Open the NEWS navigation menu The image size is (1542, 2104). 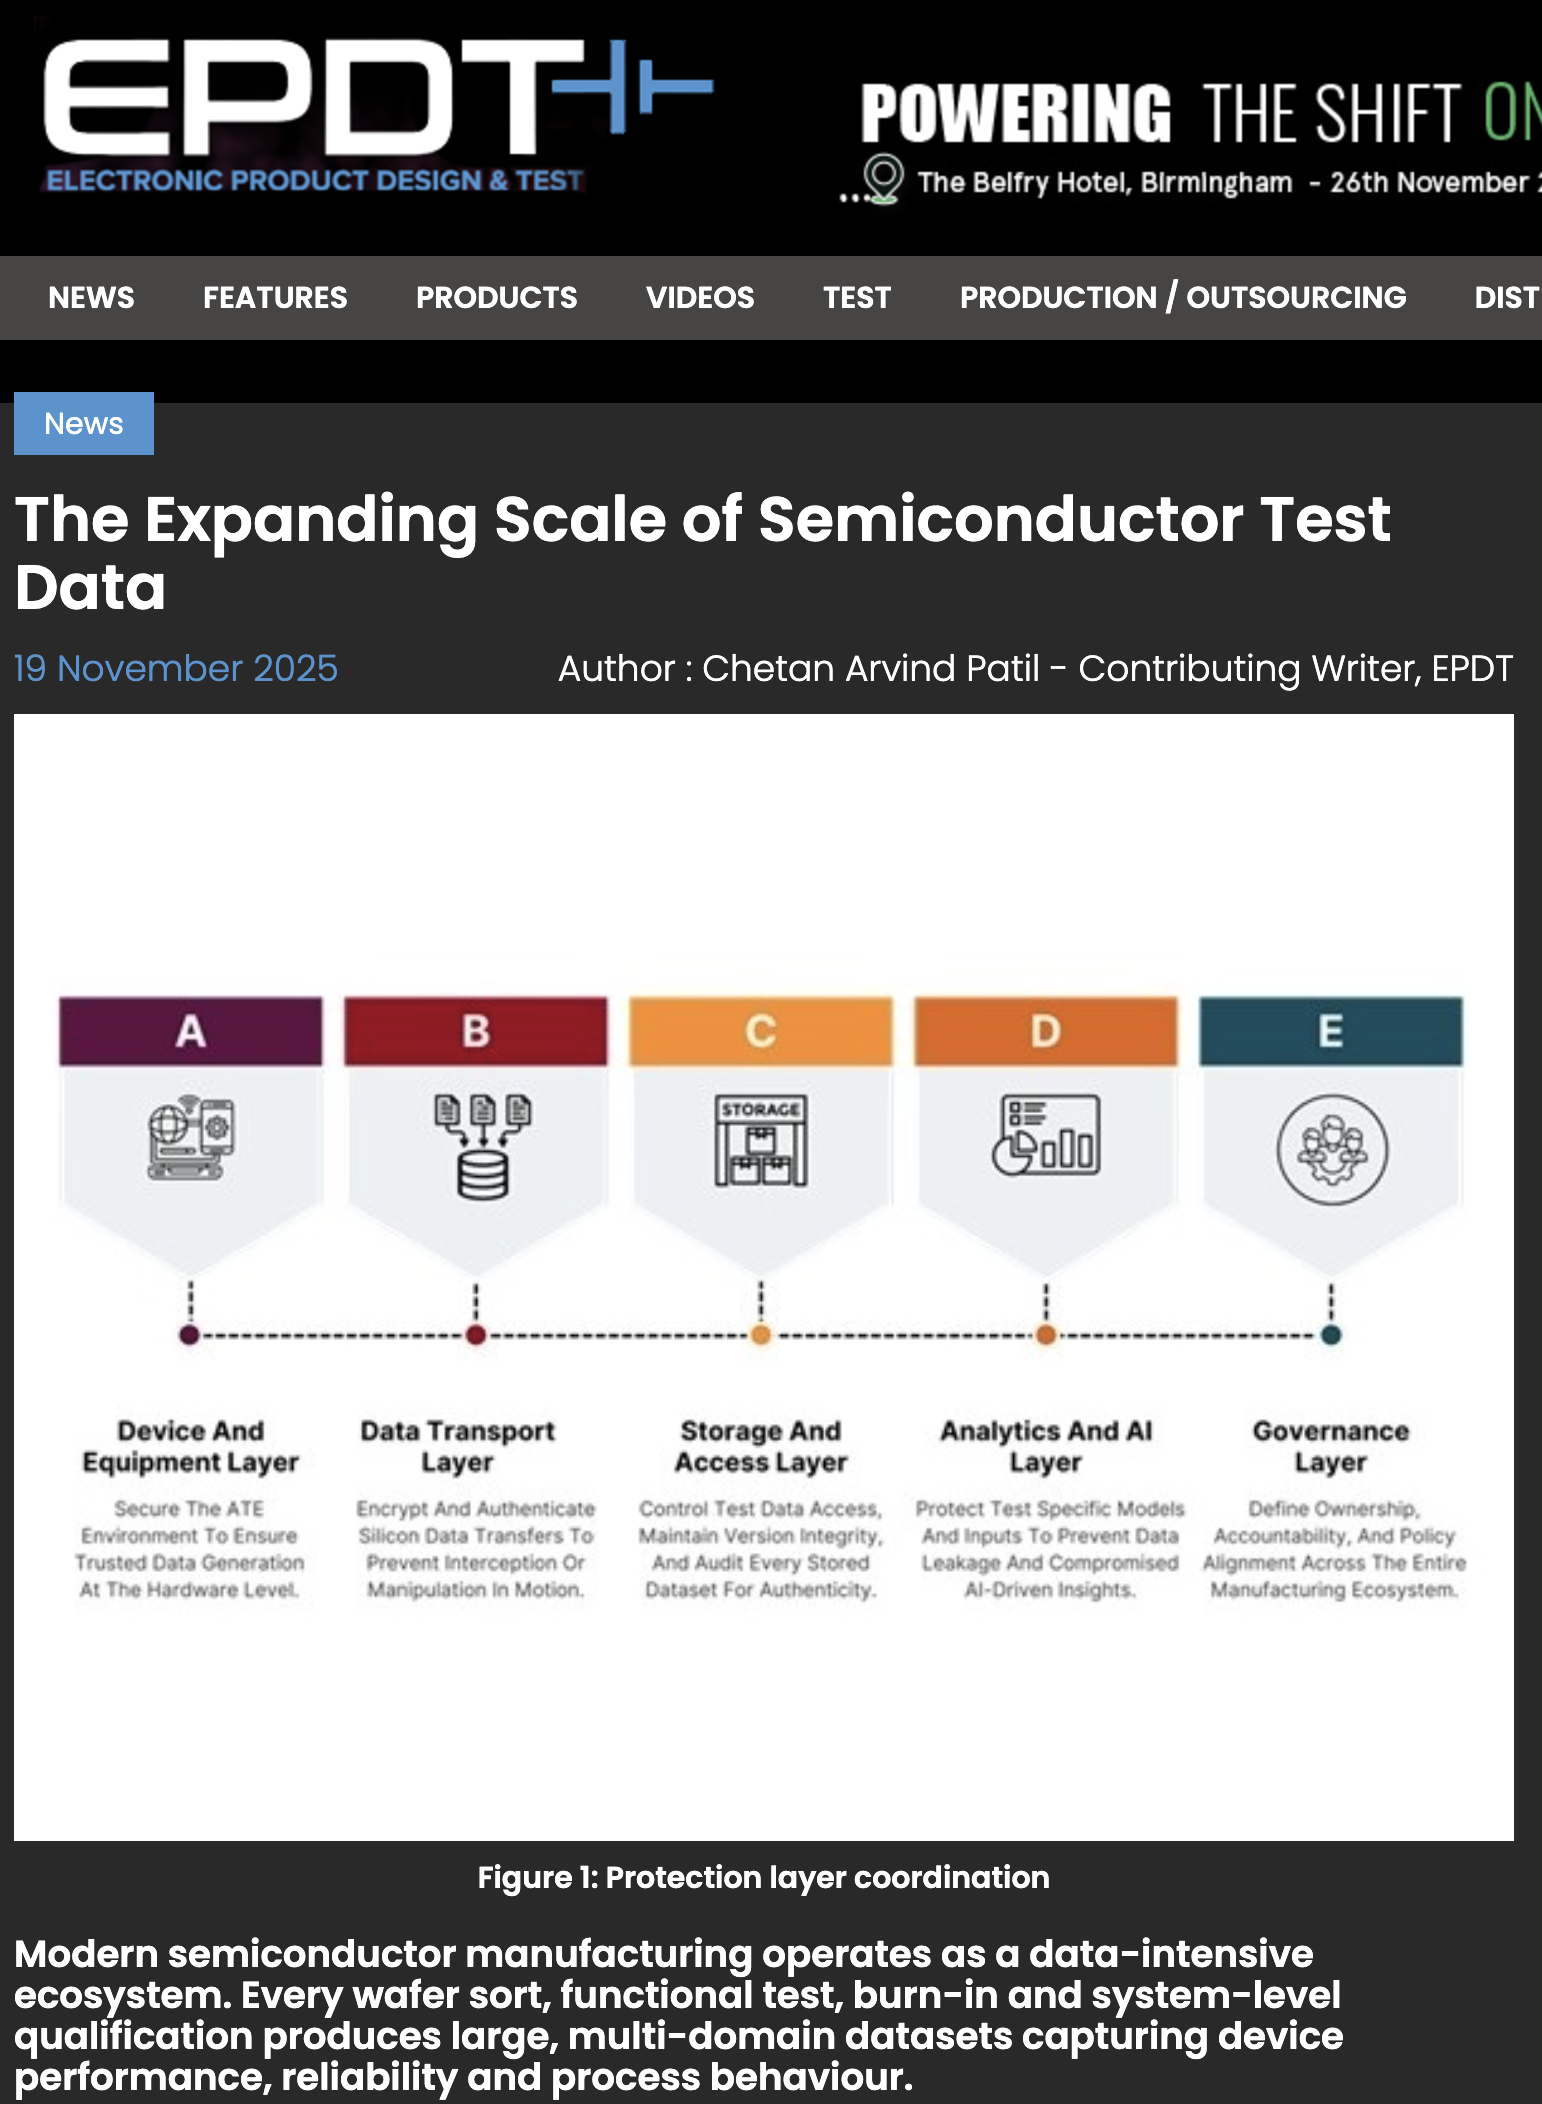tap(91, 297)
